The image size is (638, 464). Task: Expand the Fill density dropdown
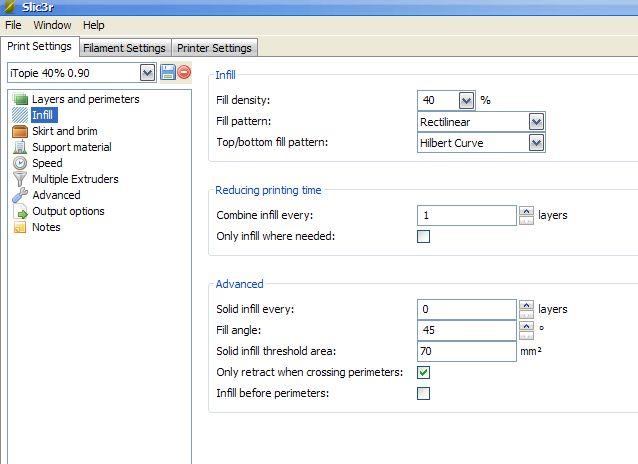tap(466, 100)
